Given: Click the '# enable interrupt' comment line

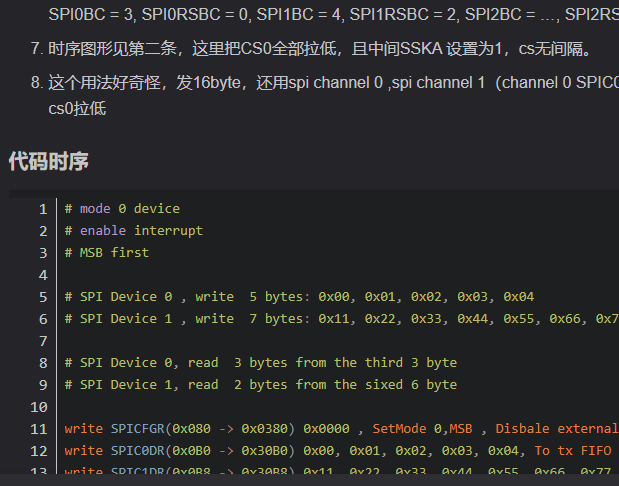Looking at the screenshot, I should (x=133, y=231).
